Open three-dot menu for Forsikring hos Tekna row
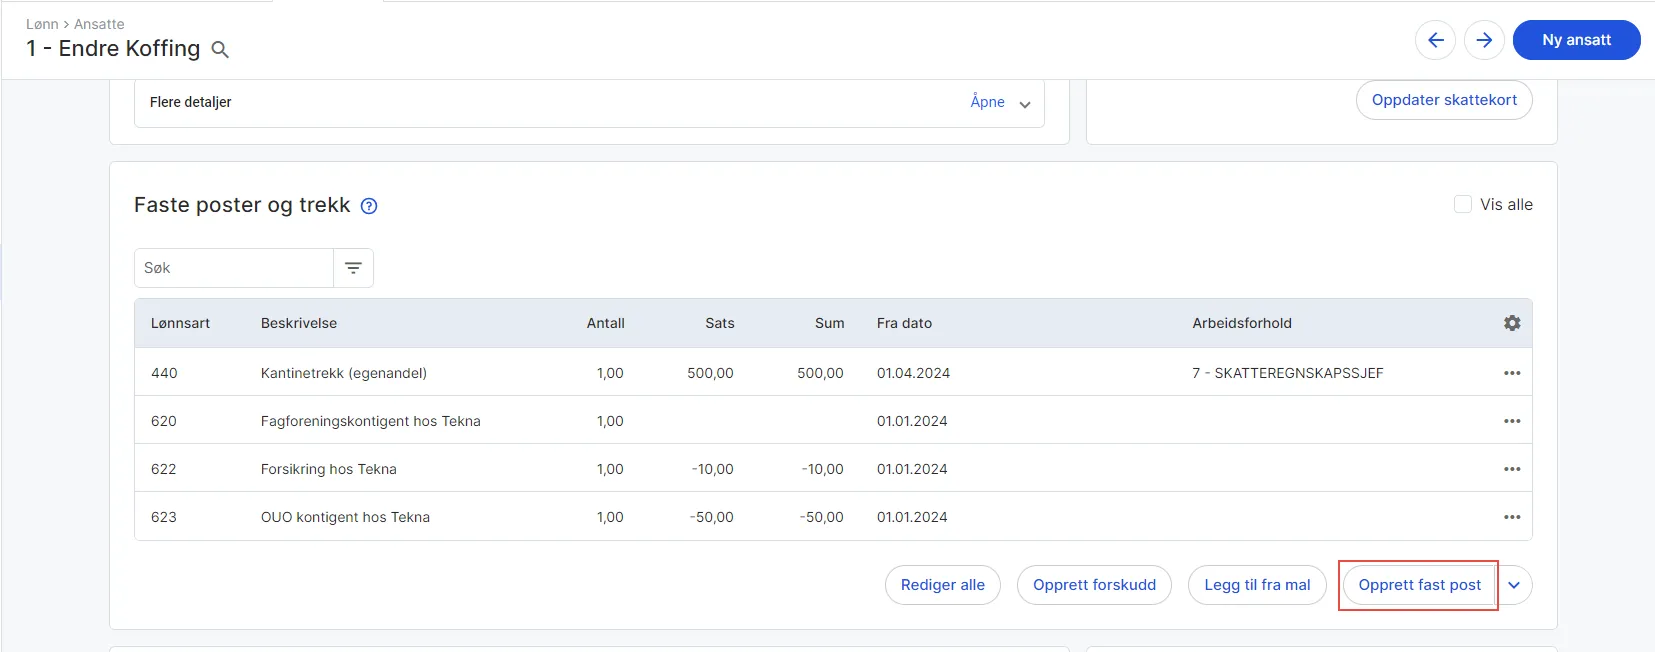 1512,469
